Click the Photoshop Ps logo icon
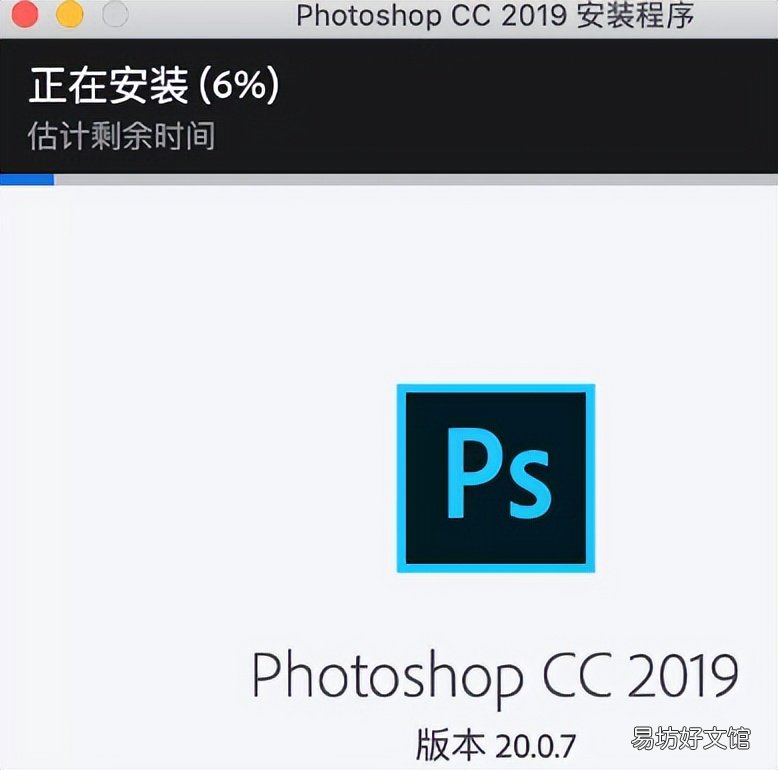Screen dimensions: 778x770 click(x=496, y=478)
